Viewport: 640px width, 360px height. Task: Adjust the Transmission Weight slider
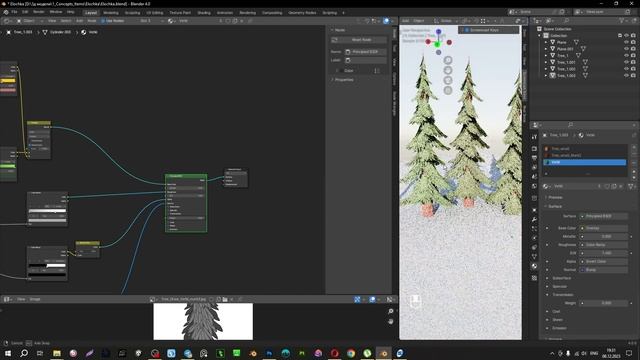[603, 303]
